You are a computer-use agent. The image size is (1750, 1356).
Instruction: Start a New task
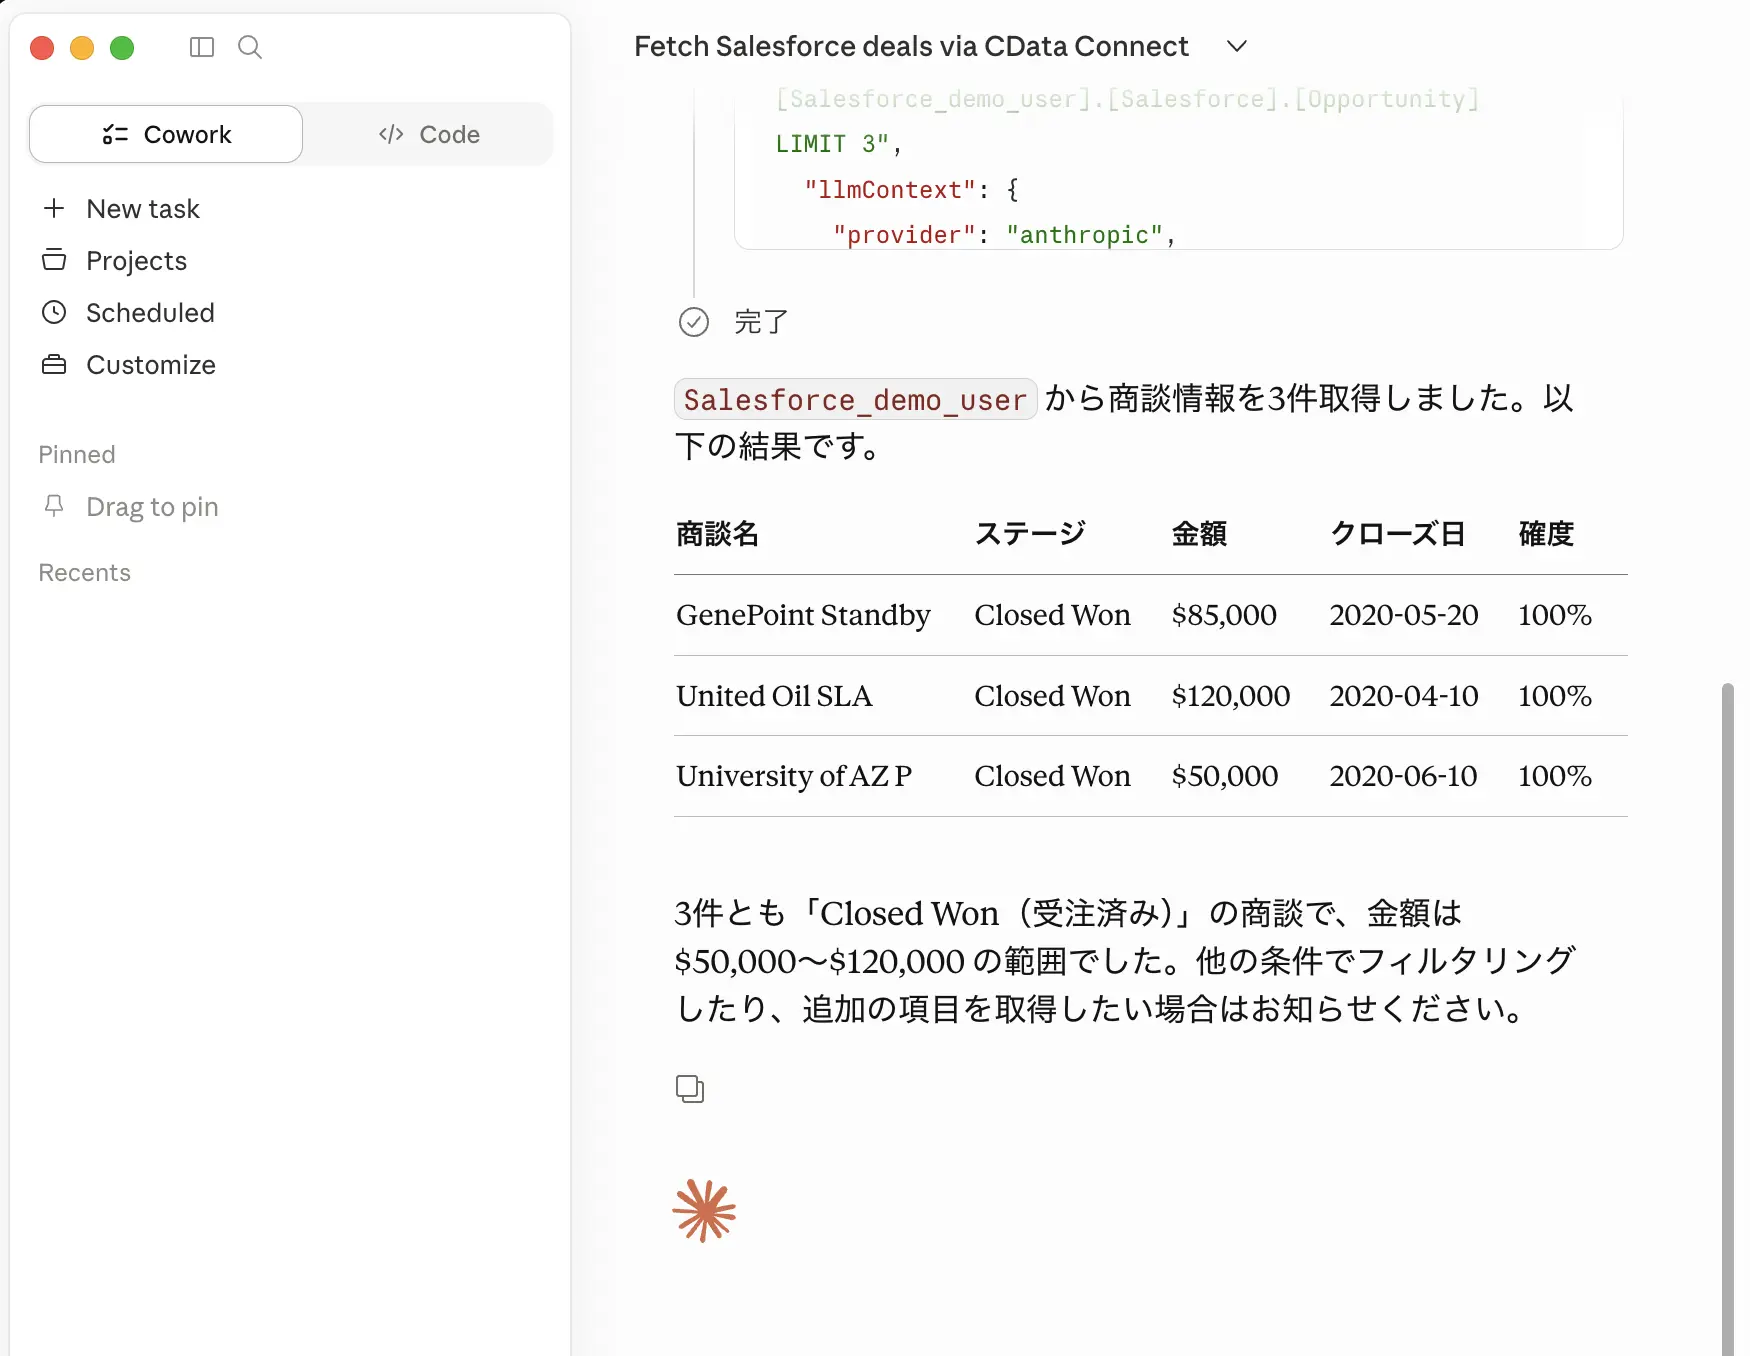[x=143, y=209]
